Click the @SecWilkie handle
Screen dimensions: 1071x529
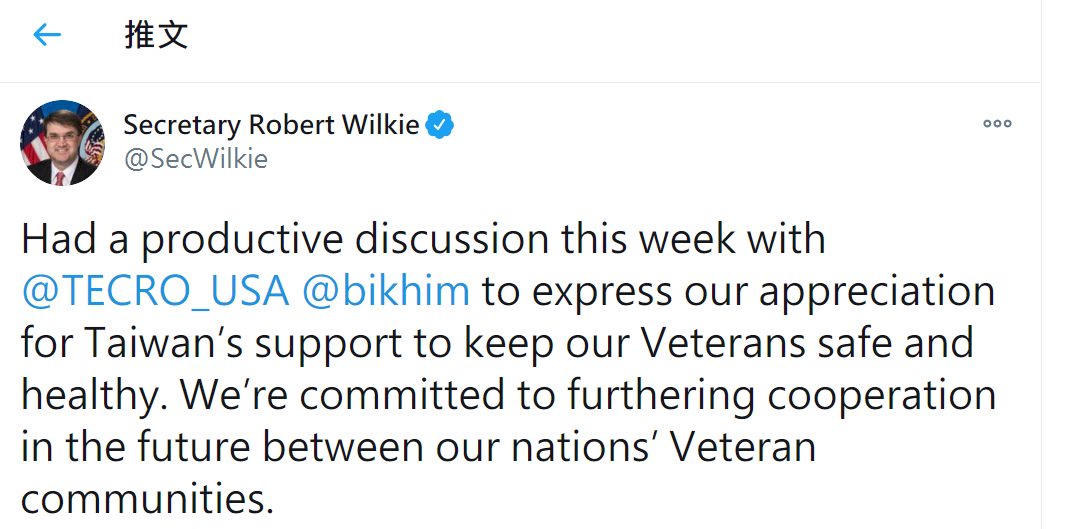(x=195, y=159)
